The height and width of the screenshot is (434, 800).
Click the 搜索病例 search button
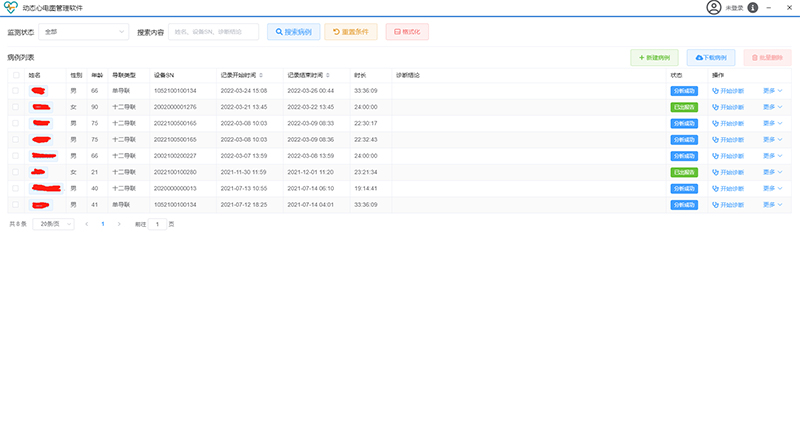tap(293, 32)
